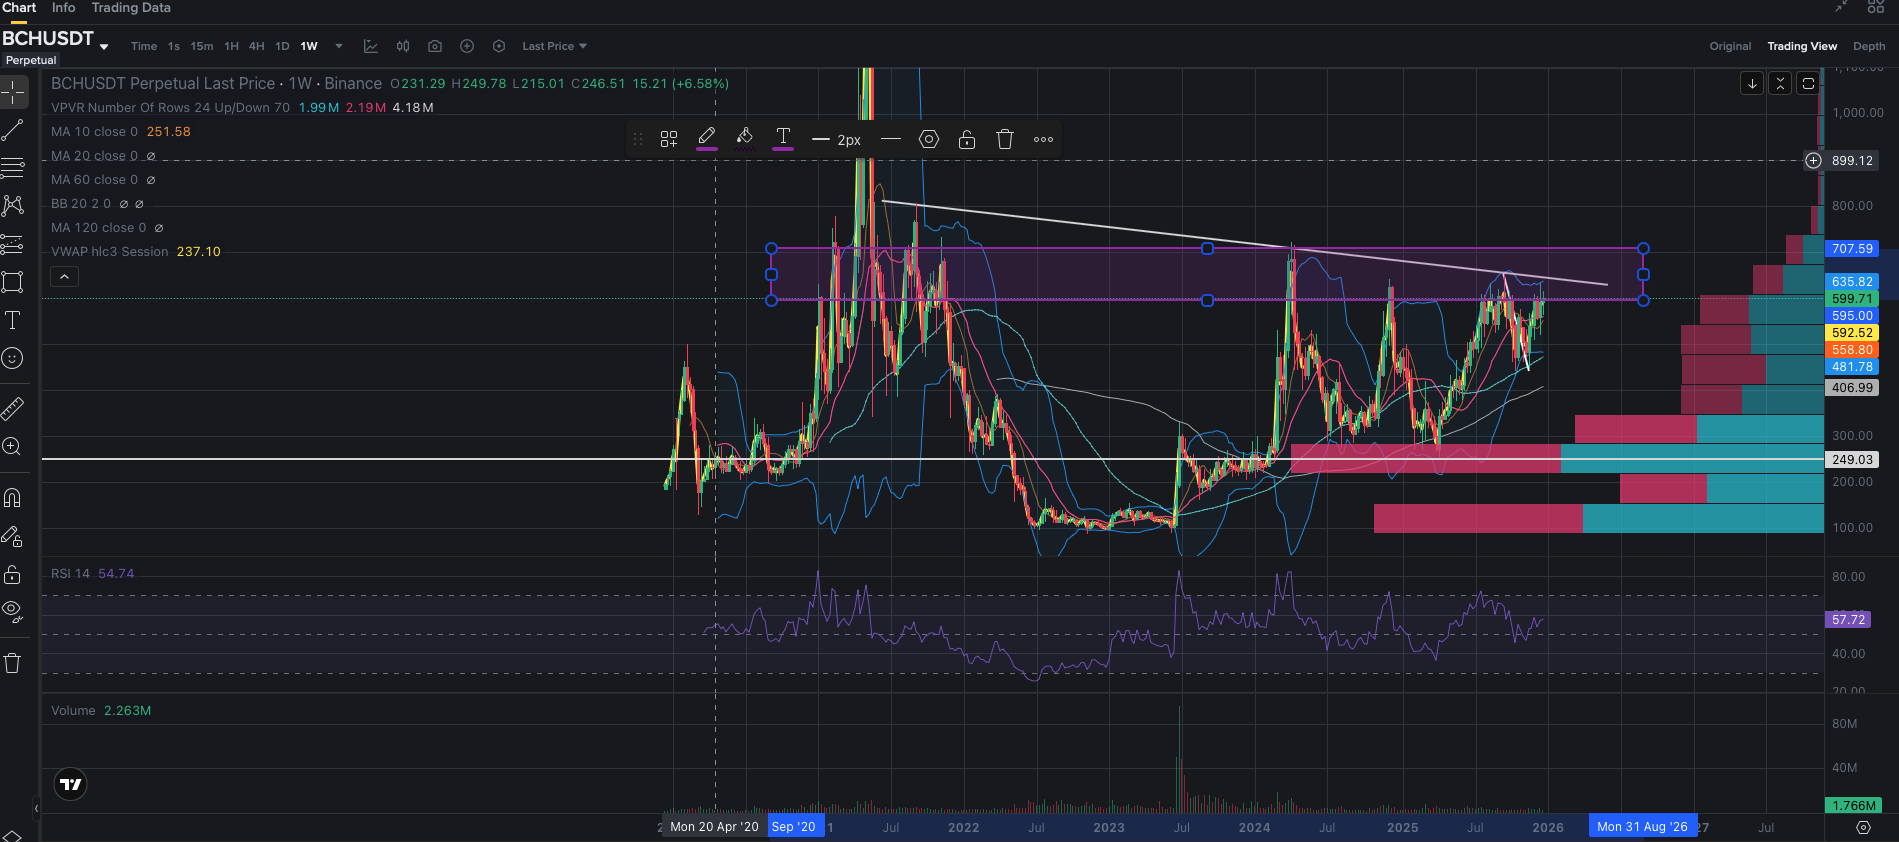The width and height of the screenshot is (1899, 842).
Task: Select the Chart tab
Action: click(19, 7)
